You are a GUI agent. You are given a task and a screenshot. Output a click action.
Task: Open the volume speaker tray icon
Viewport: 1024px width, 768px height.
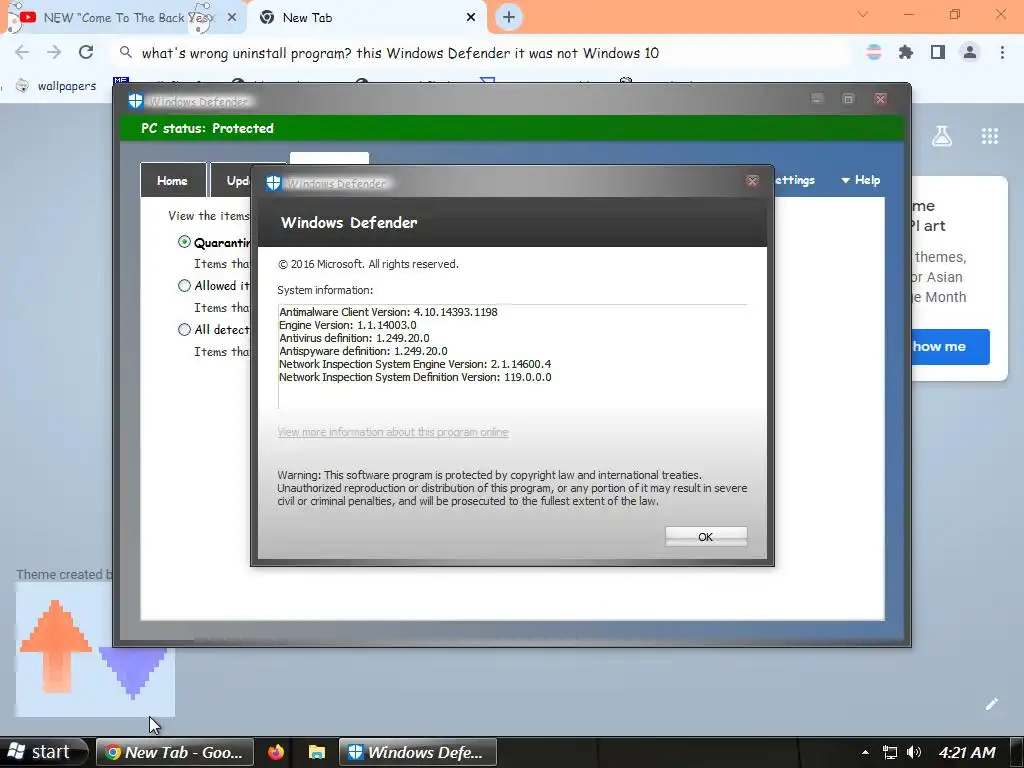click(x=914, y=752)
